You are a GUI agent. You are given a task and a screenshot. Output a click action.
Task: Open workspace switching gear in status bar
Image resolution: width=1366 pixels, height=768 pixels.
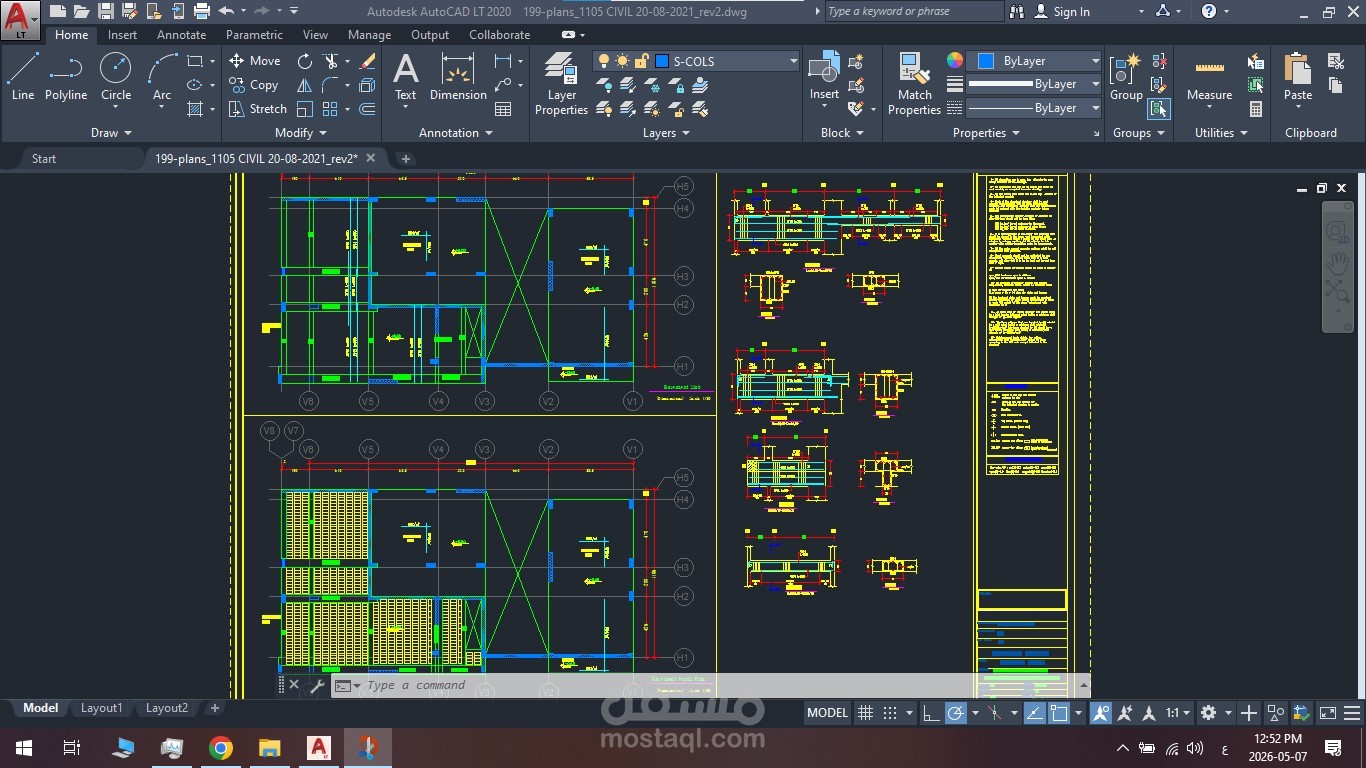[1208, 713]
